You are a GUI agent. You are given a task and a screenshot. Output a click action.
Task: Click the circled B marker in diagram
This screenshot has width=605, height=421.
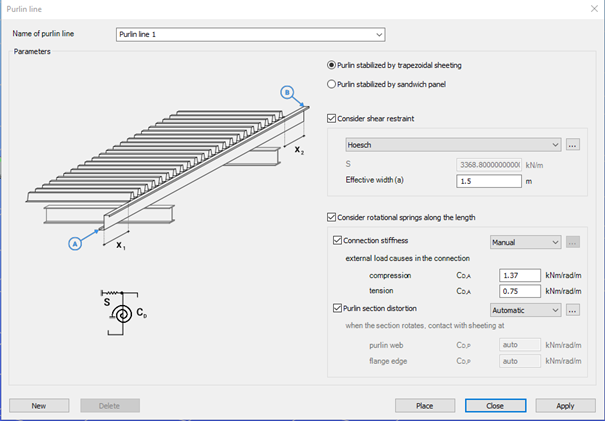point(287,93)
